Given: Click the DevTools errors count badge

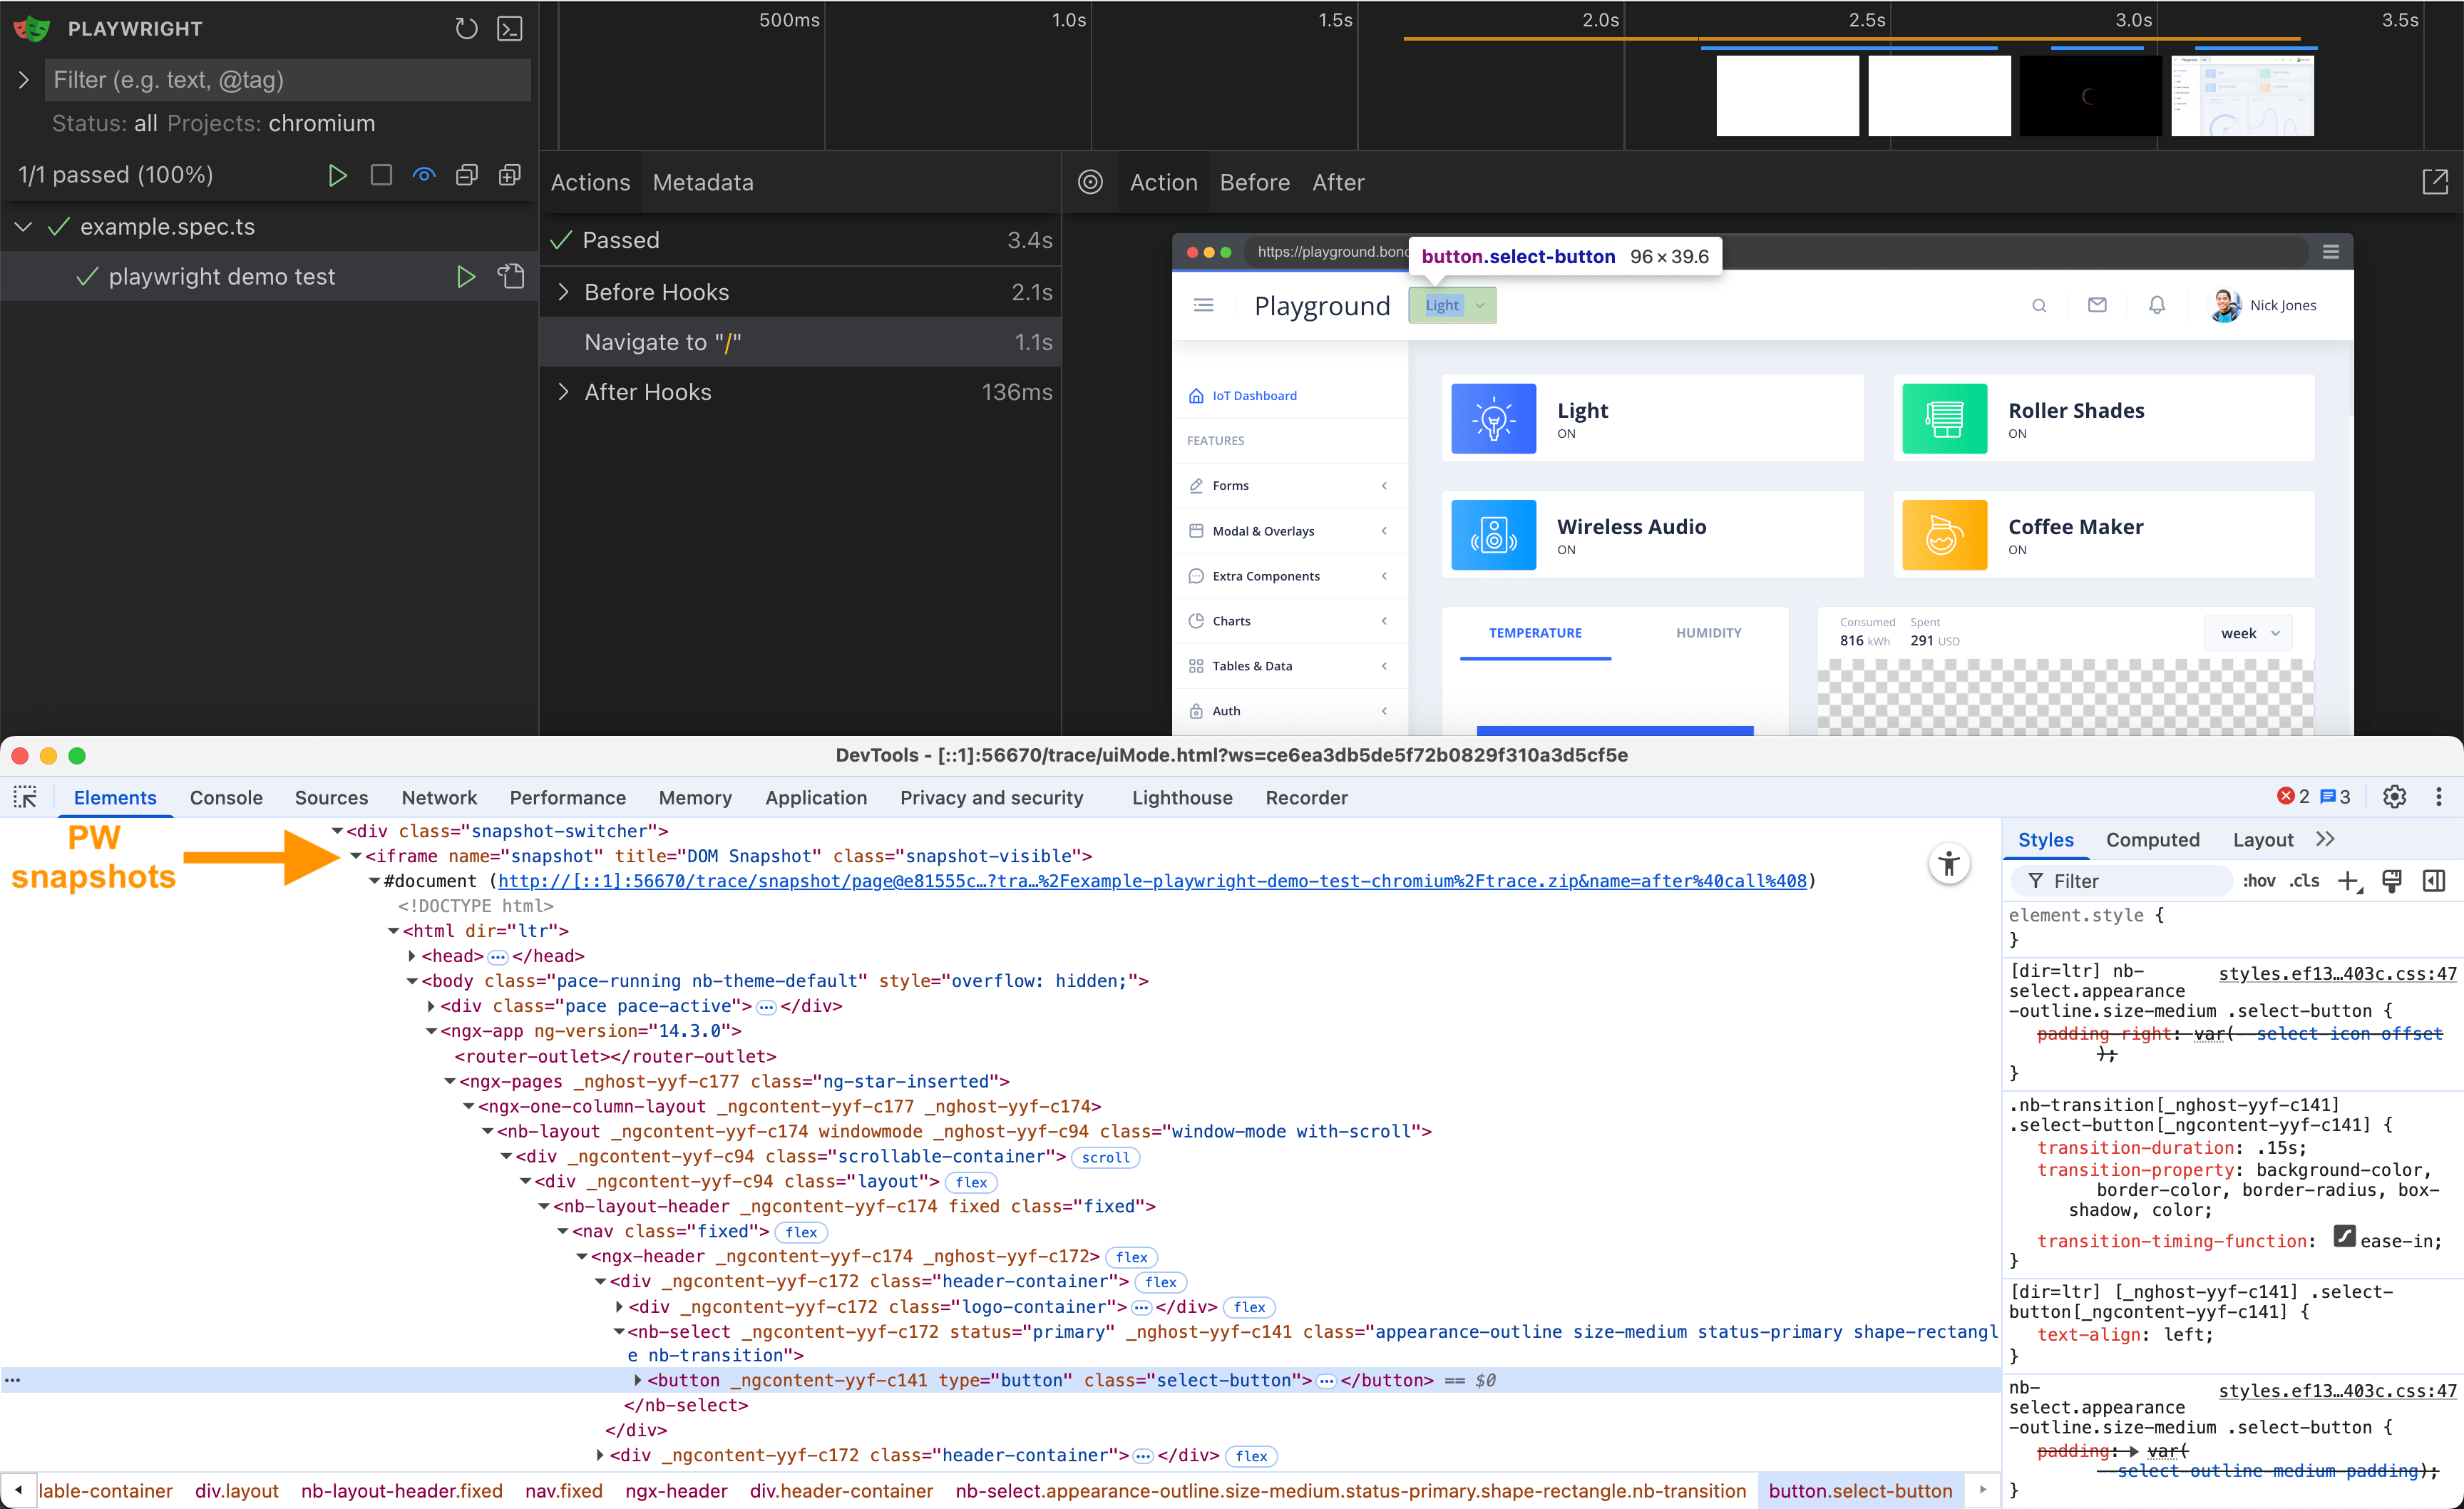Looking at the screenshot, I should 2293,797.
